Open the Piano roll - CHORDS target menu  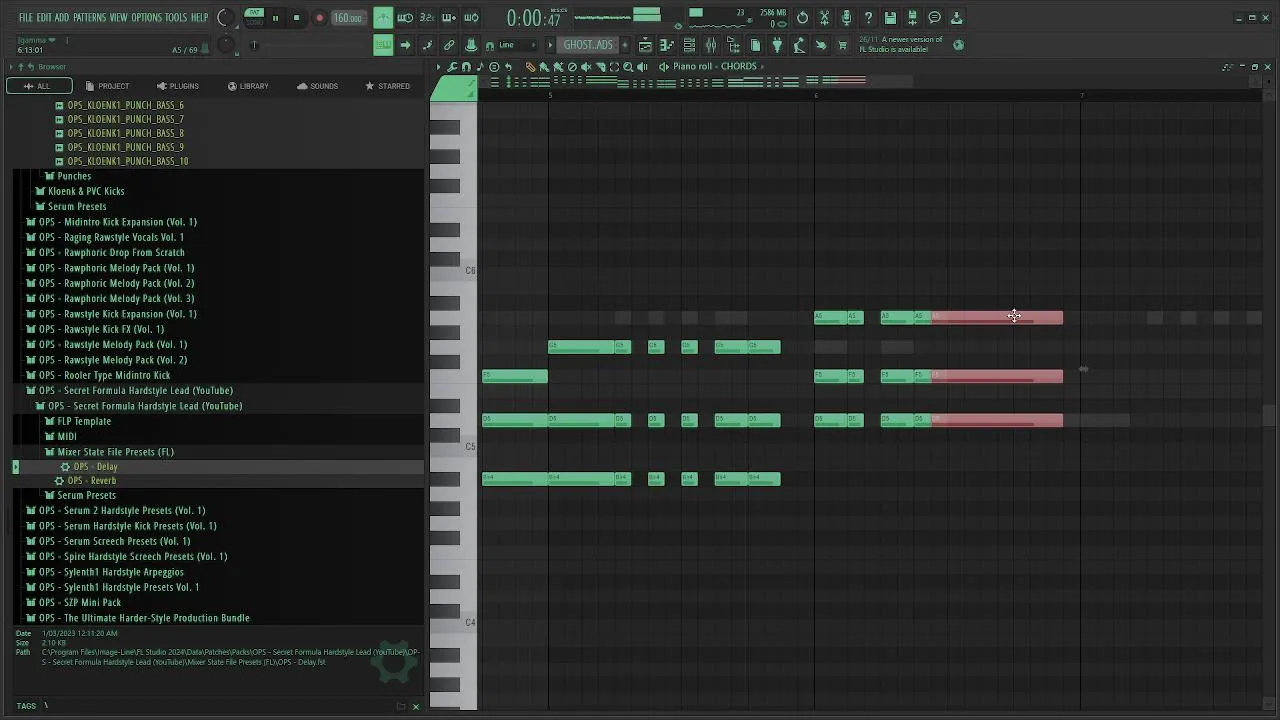(x=715, y=67)
